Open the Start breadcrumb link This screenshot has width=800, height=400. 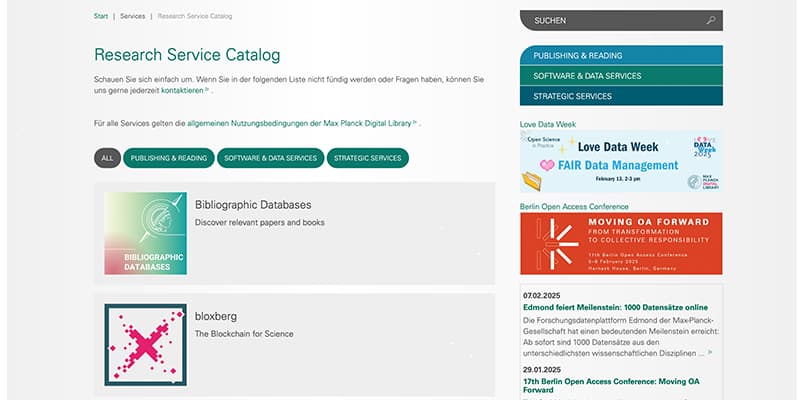101,16
